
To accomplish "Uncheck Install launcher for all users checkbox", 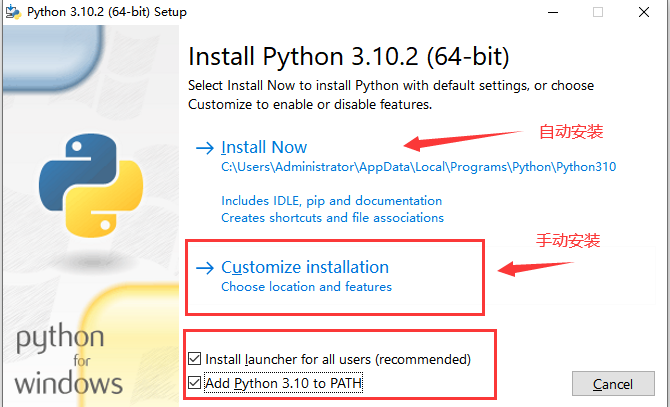I will (x=194, y=359).
